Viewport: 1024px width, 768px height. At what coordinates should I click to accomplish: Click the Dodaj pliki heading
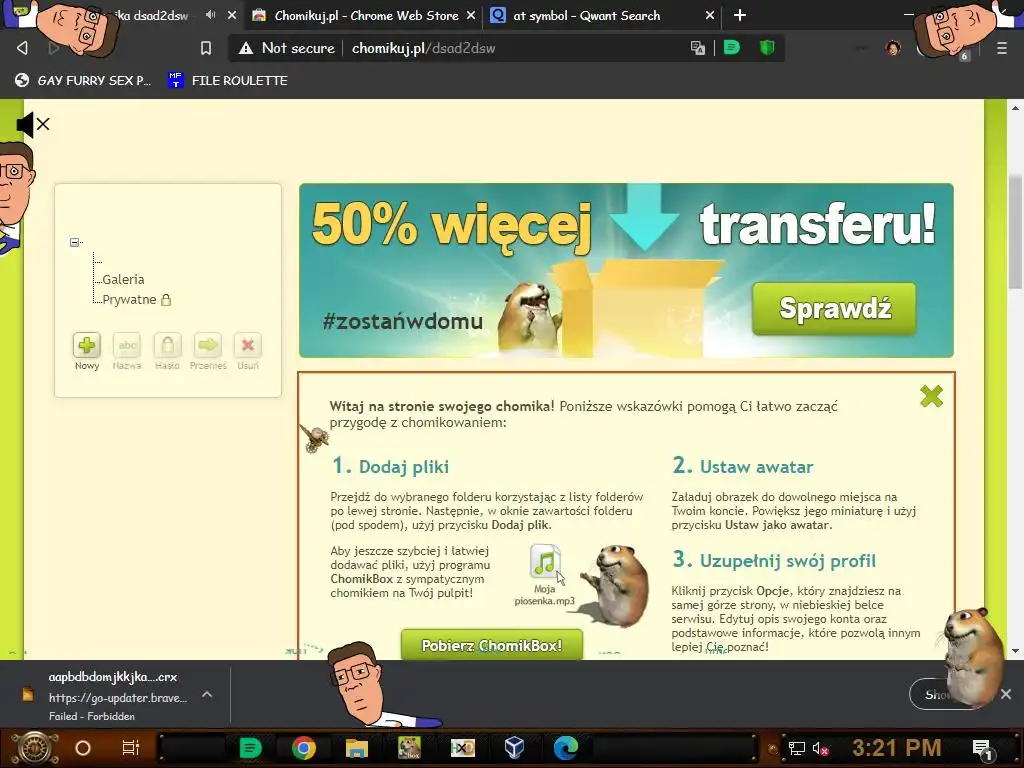point(404,467)
